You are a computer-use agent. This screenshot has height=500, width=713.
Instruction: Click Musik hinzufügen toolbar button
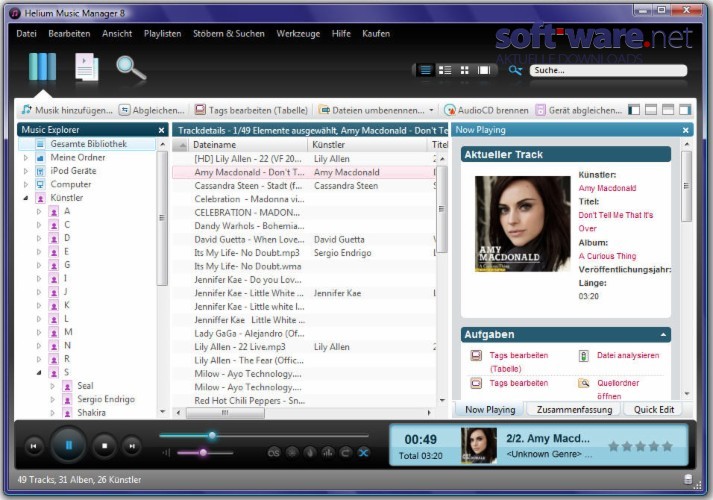67,110
